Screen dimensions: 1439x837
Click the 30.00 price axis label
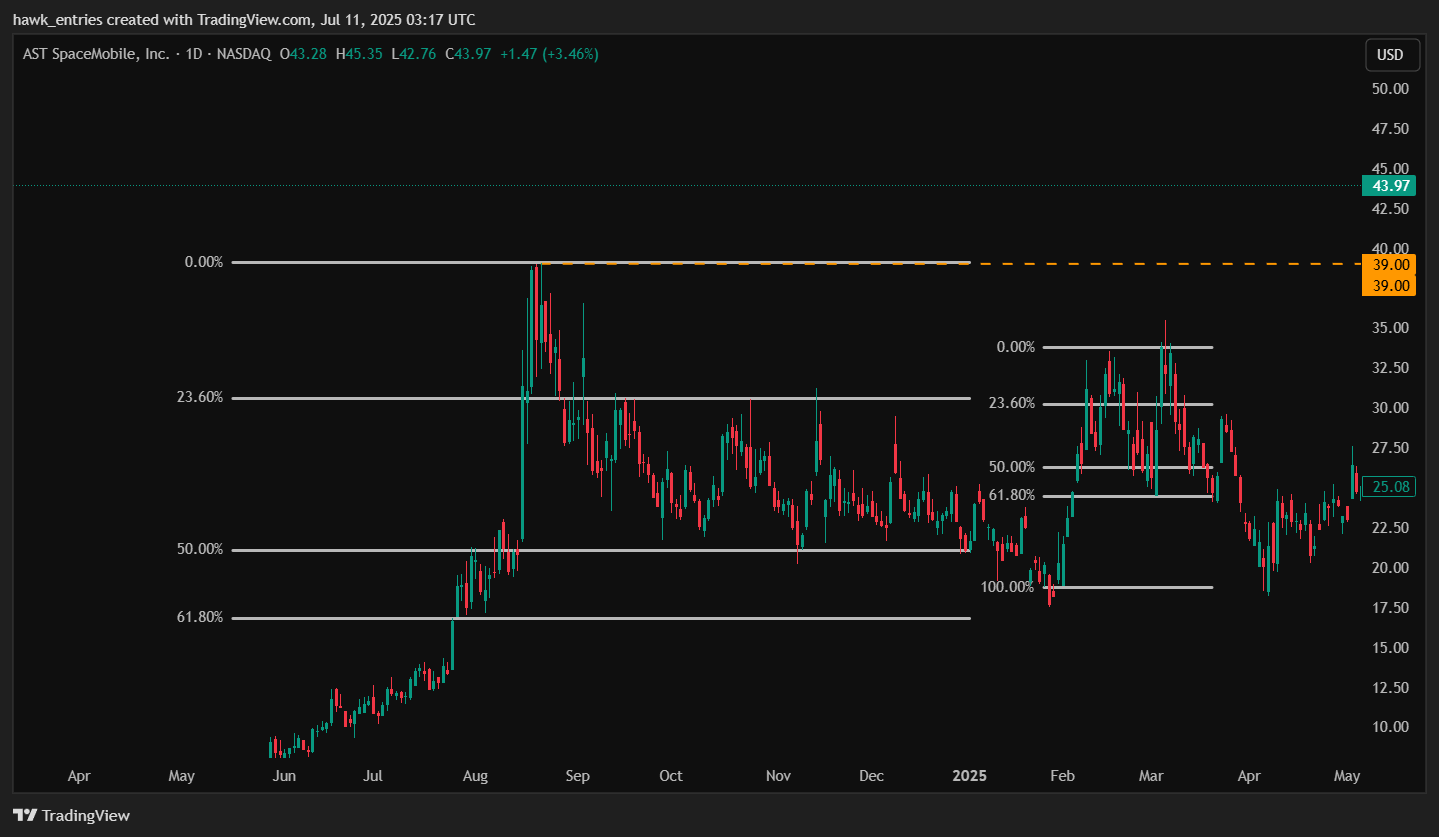pos(1391,408)
